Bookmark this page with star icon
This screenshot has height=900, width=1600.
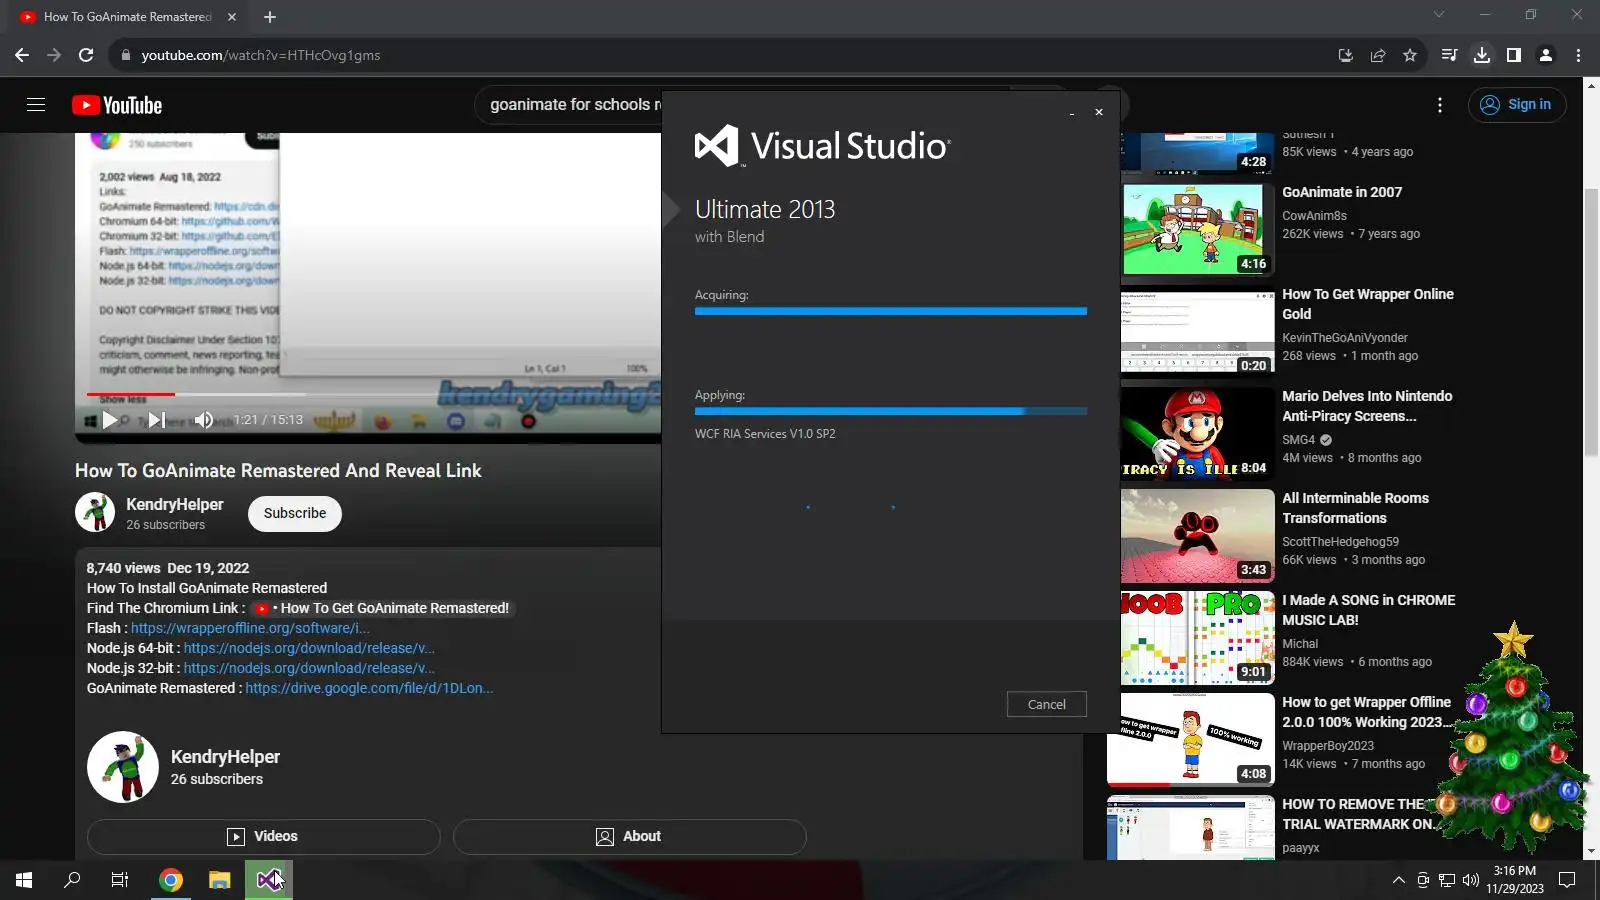[x=1410, y=55]
